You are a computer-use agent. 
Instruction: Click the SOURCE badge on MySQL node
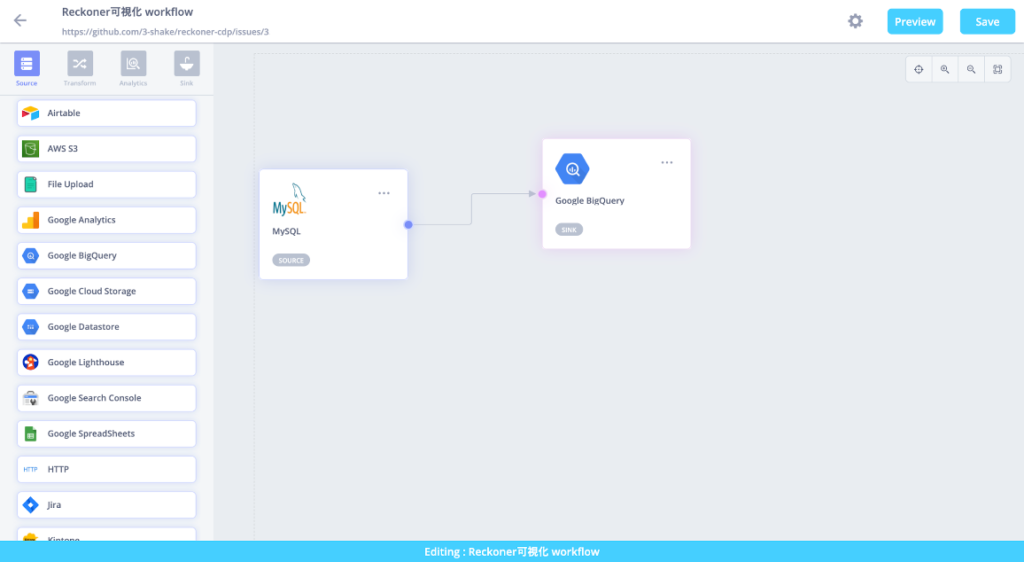(x=291, y=260)
